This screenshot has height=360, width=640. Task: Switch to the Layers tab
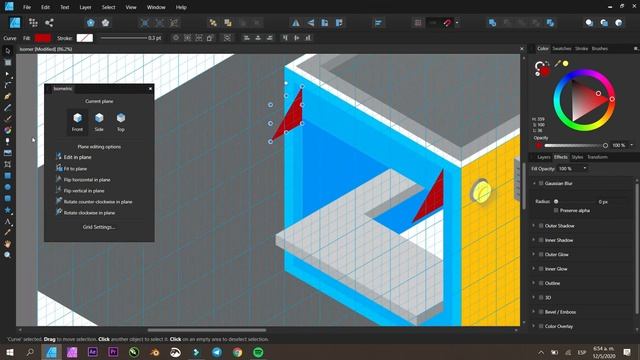[x=544, y=157]
